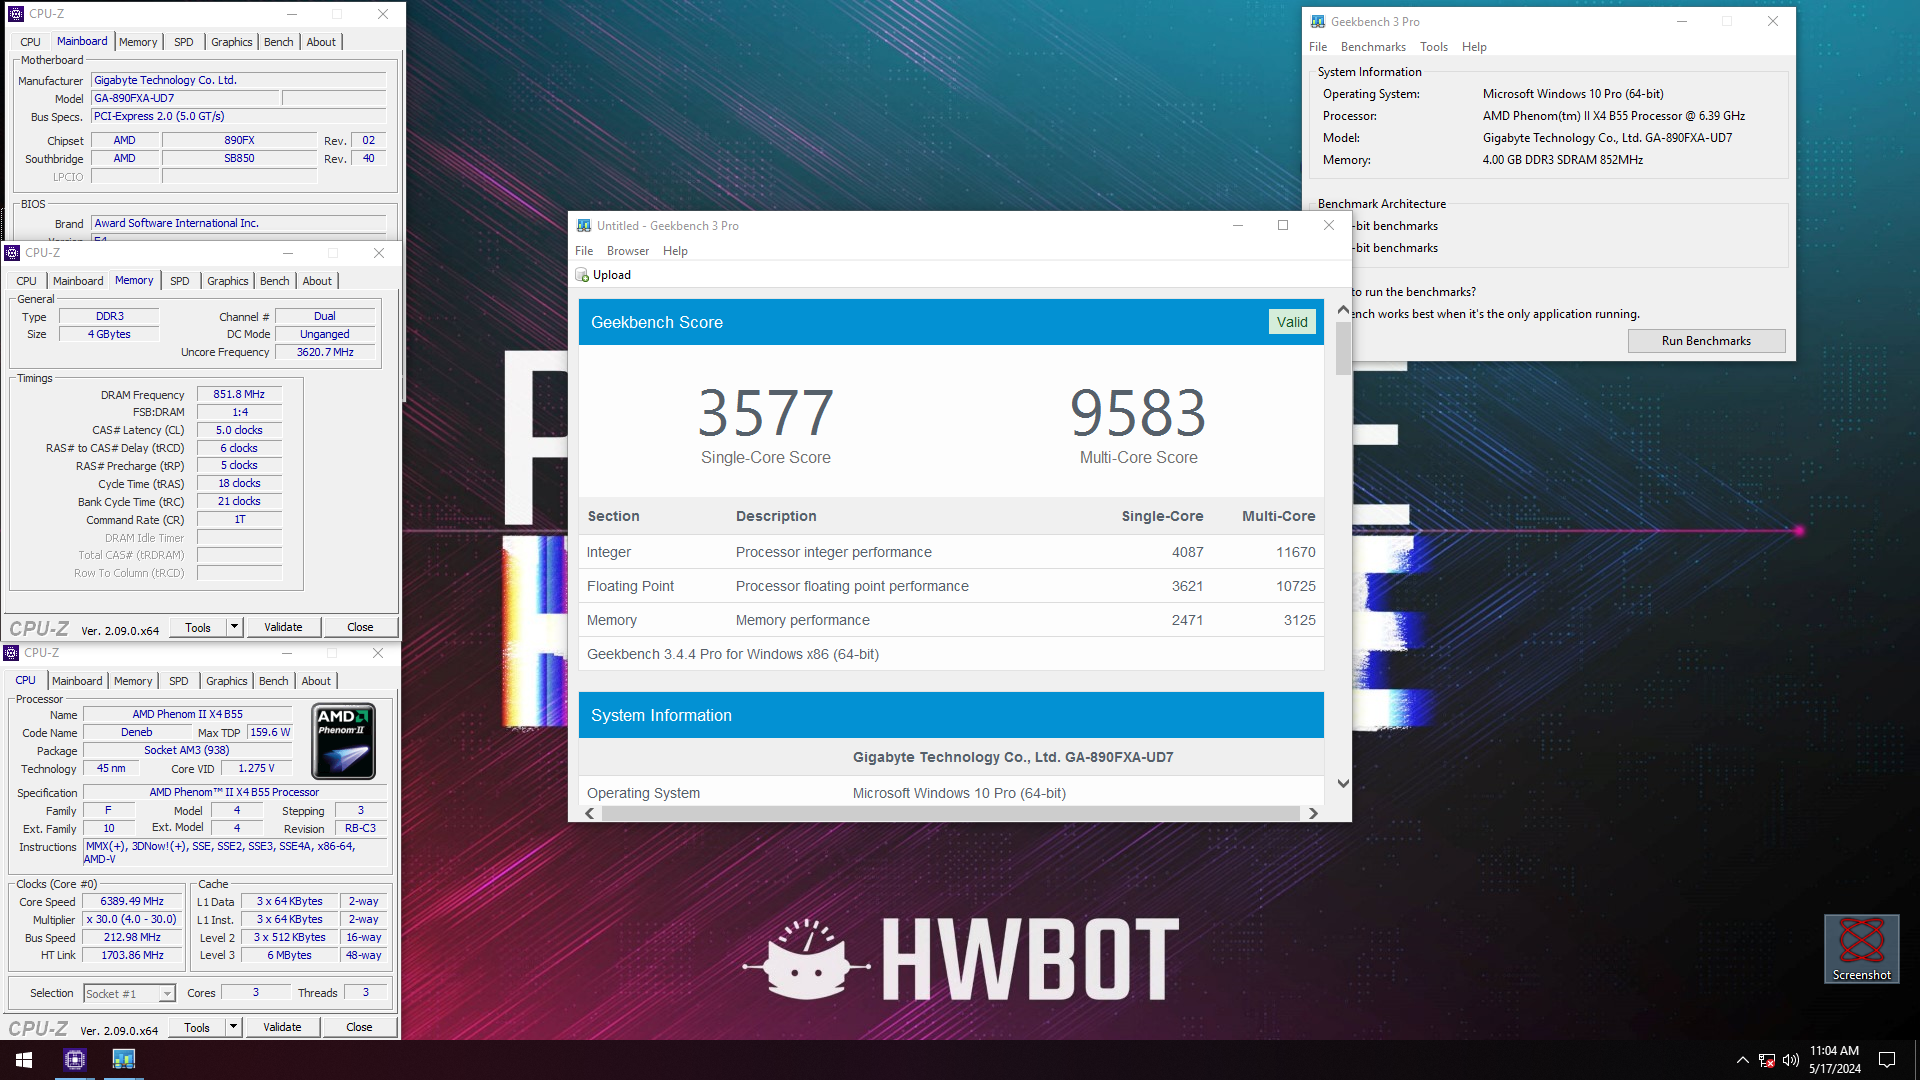Click the Floating Point row in results table
The width and height of the screenshot is (1920, 1080).
pyautogui.click(x=951, y=586)
